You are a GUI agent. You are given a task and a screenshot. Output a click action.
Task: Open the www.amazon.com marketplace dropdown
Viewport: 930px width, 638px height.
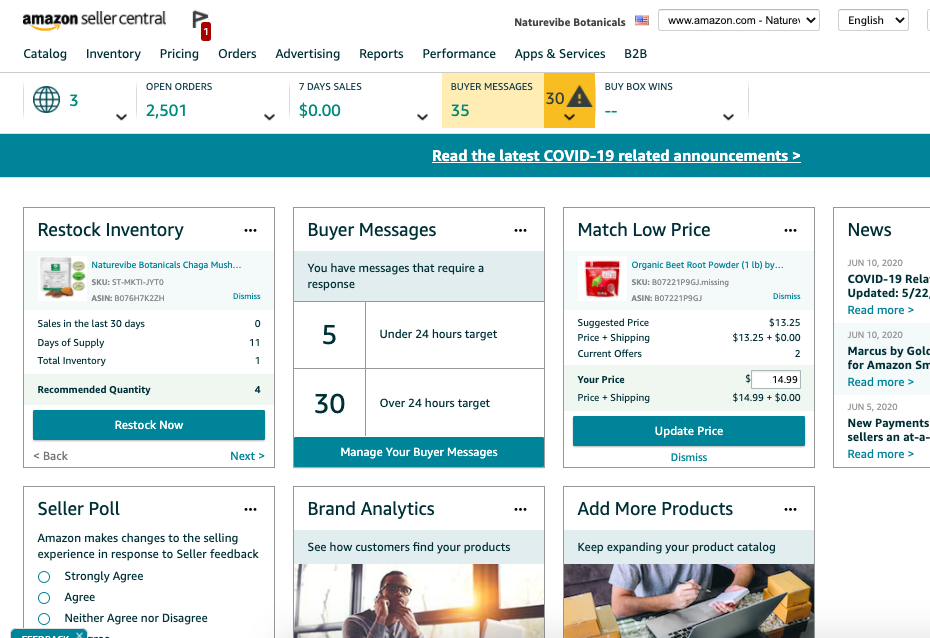click(x=739, y=20)
